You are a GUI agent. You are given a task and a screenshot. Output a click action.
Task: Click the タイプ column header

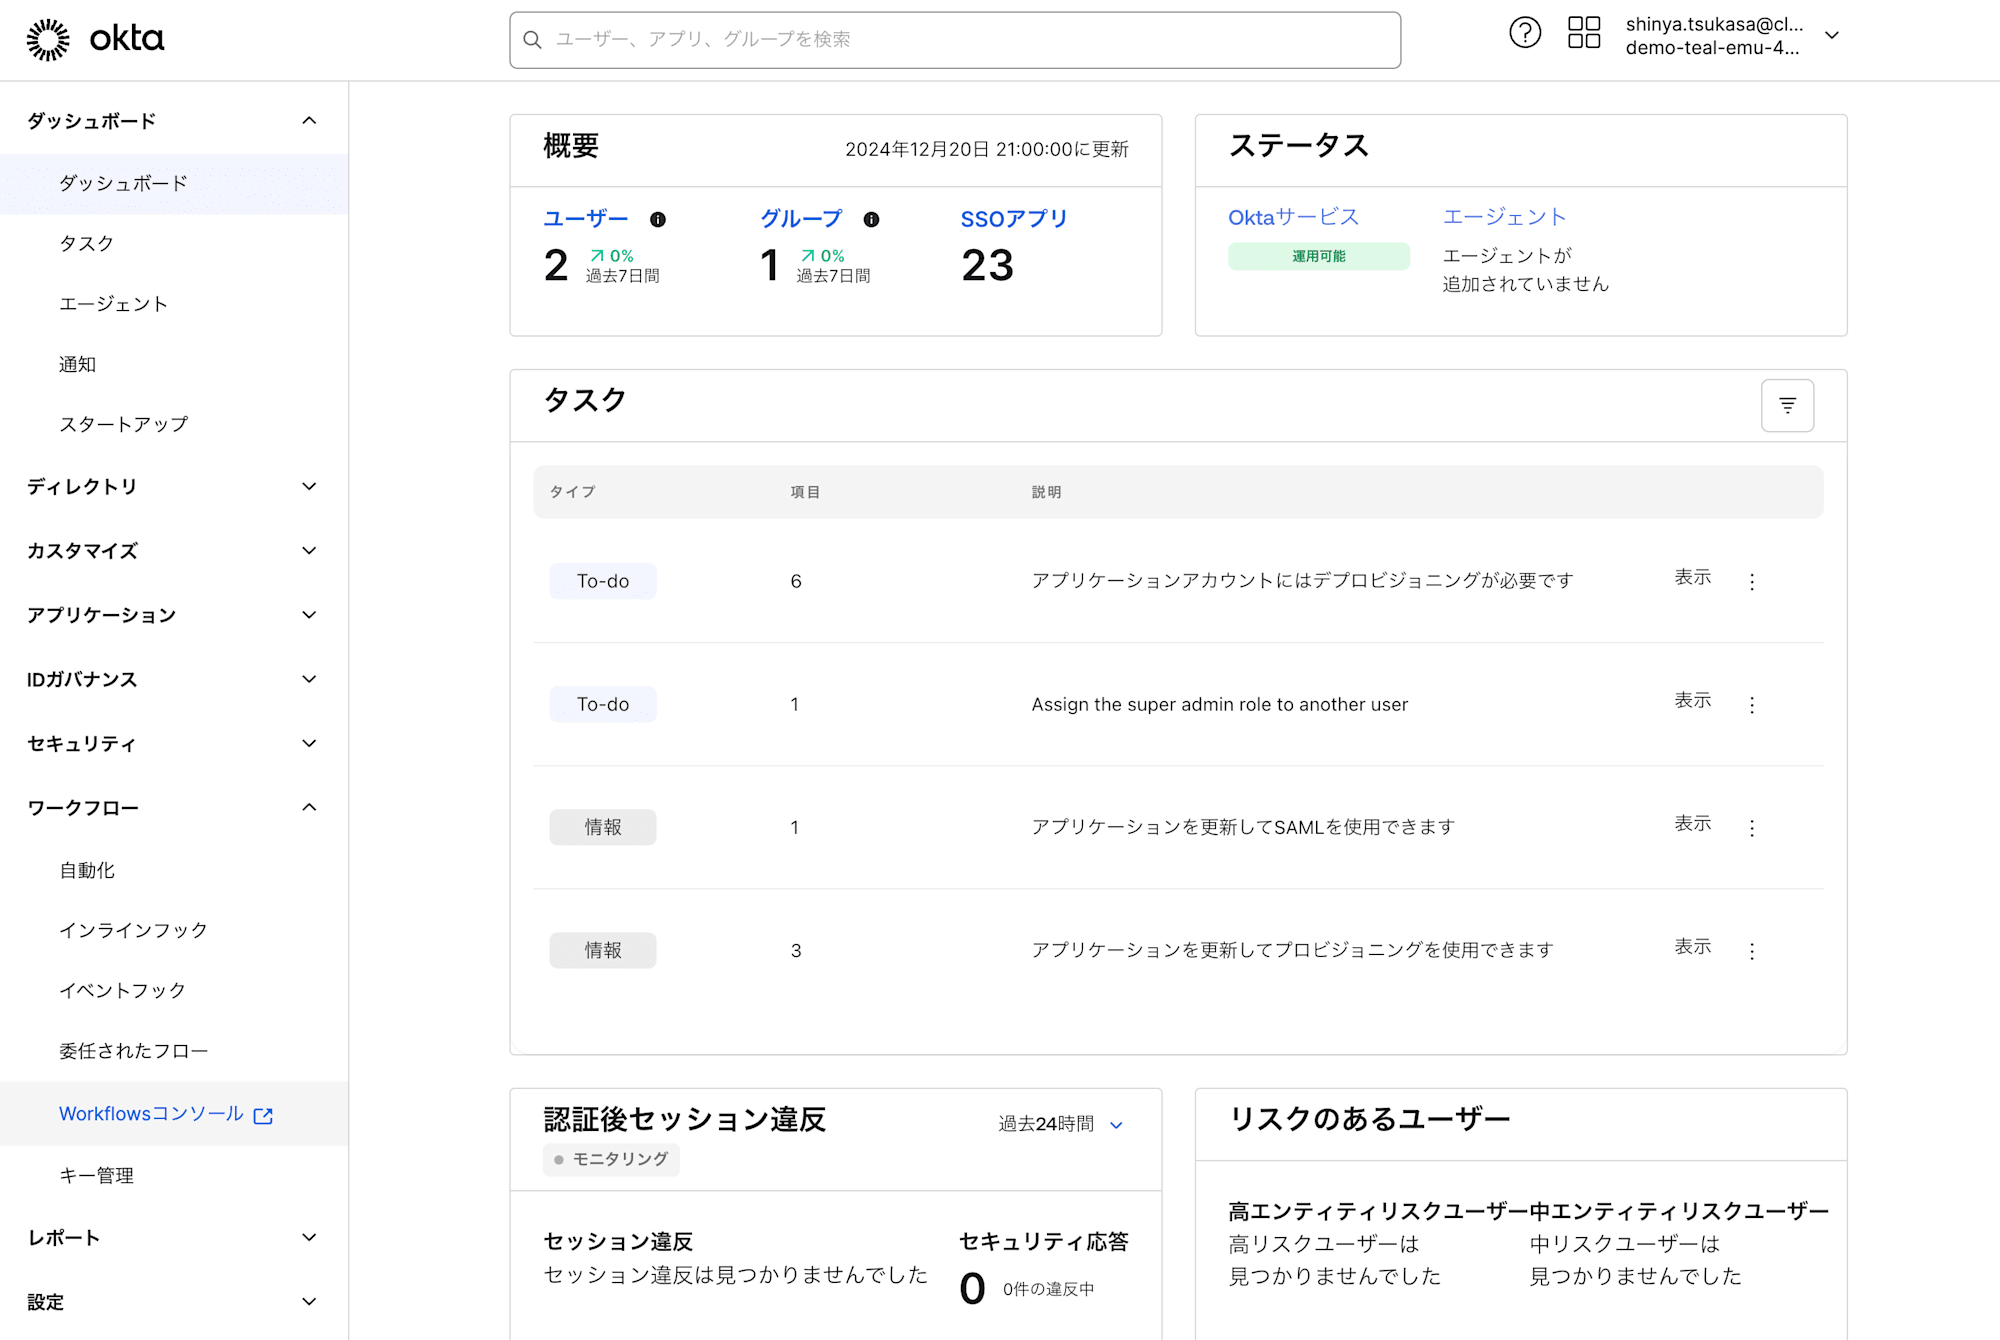[x=572, y=492]
